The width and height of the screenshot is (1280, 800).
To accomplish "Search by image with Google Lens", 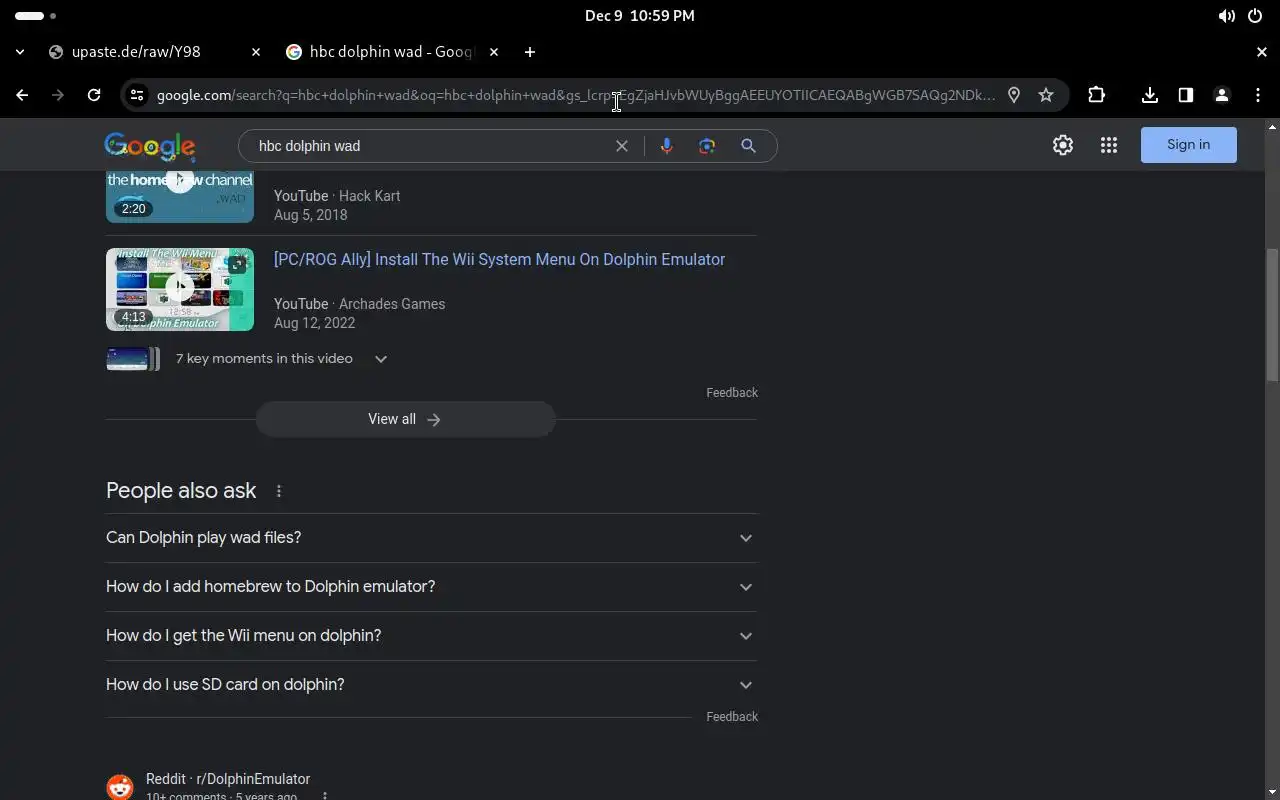I will tap(707, 146).
